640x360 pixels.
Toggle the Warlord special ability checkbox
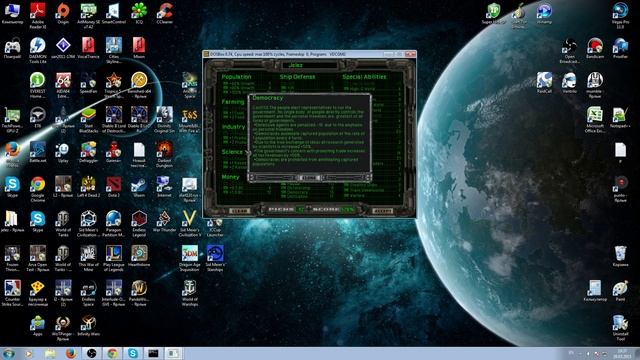346,195
